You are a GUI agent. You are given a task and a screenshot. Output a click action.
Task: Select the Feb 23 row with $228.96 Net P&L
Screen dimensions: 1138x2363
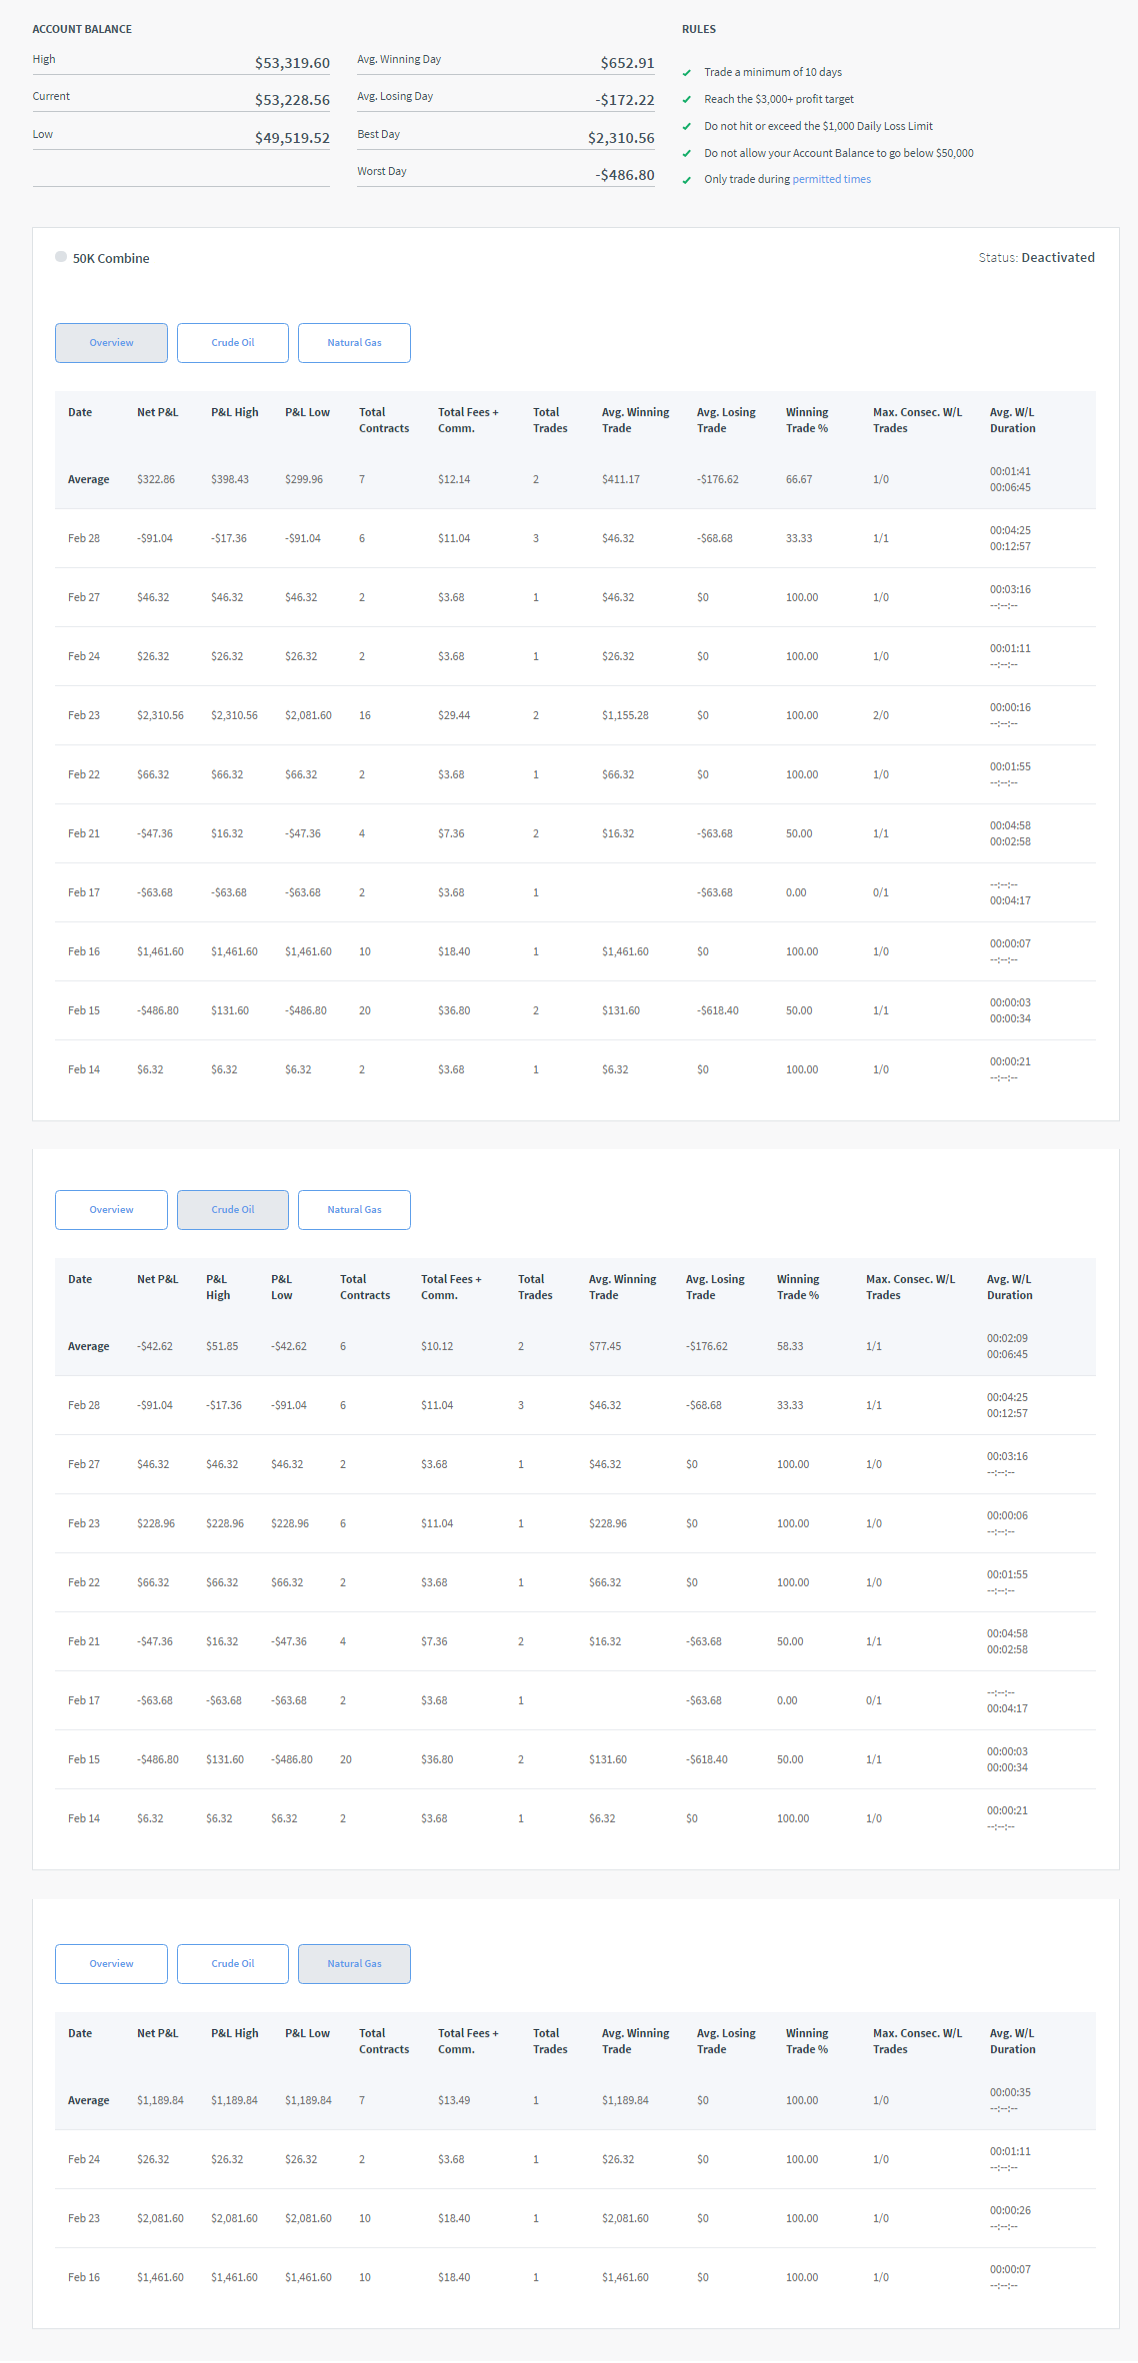click(x=574, y=1524)
